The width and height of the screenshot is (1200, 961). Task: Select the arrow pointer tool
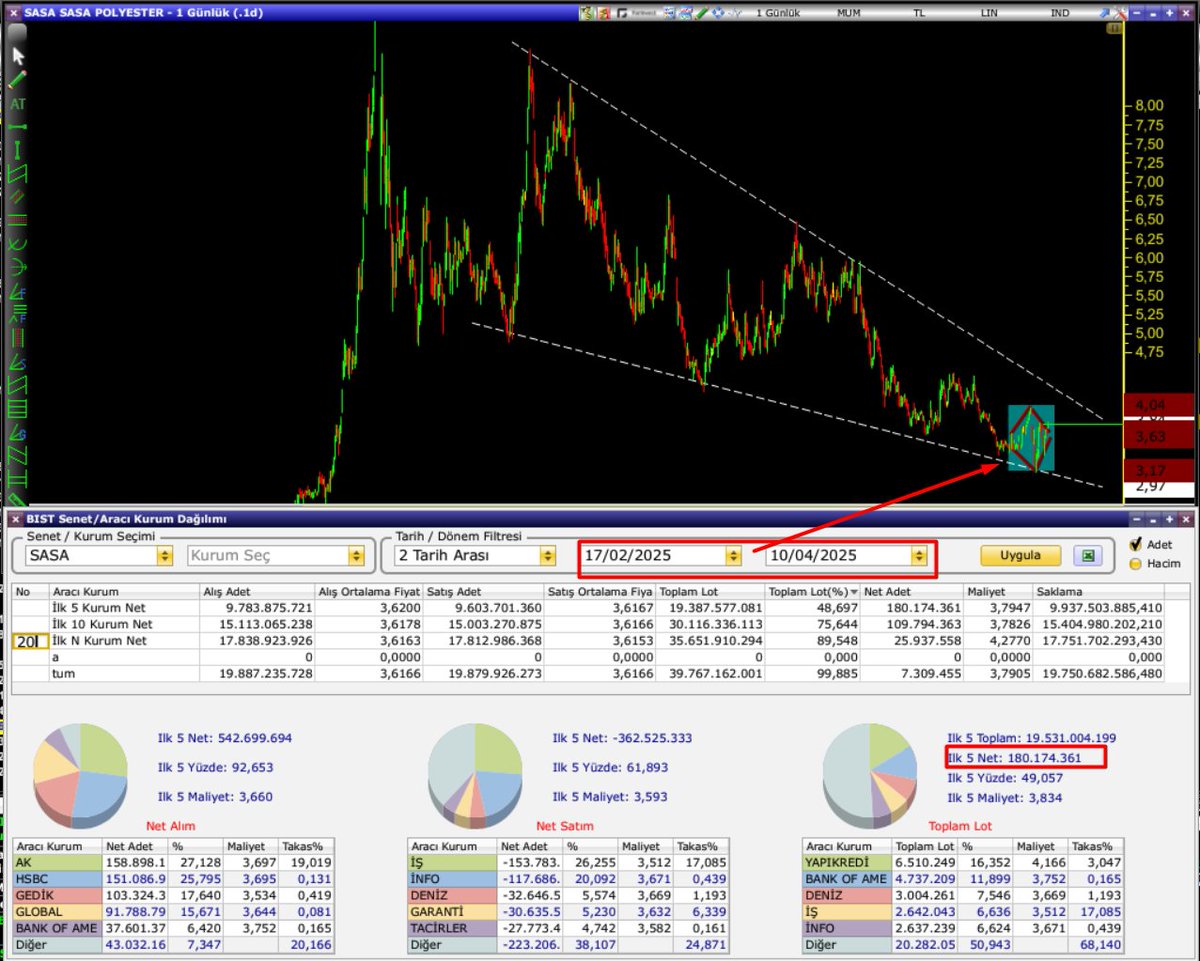pyautogui.click(x=17, y=54)
